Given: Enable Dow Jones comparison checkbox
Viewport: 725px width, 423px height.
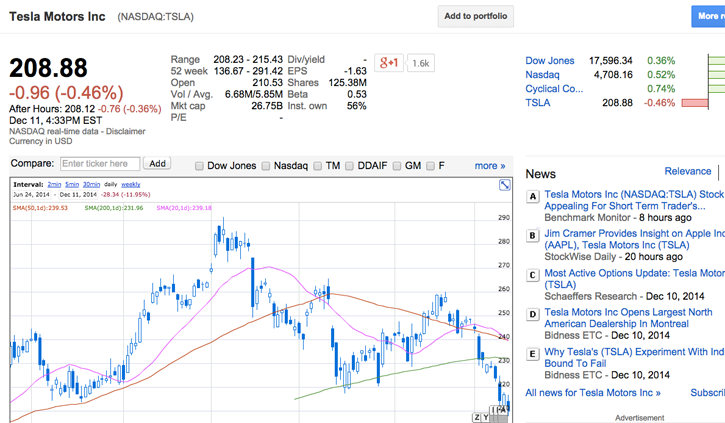Looking at the screenshot, I should point(199,166).
